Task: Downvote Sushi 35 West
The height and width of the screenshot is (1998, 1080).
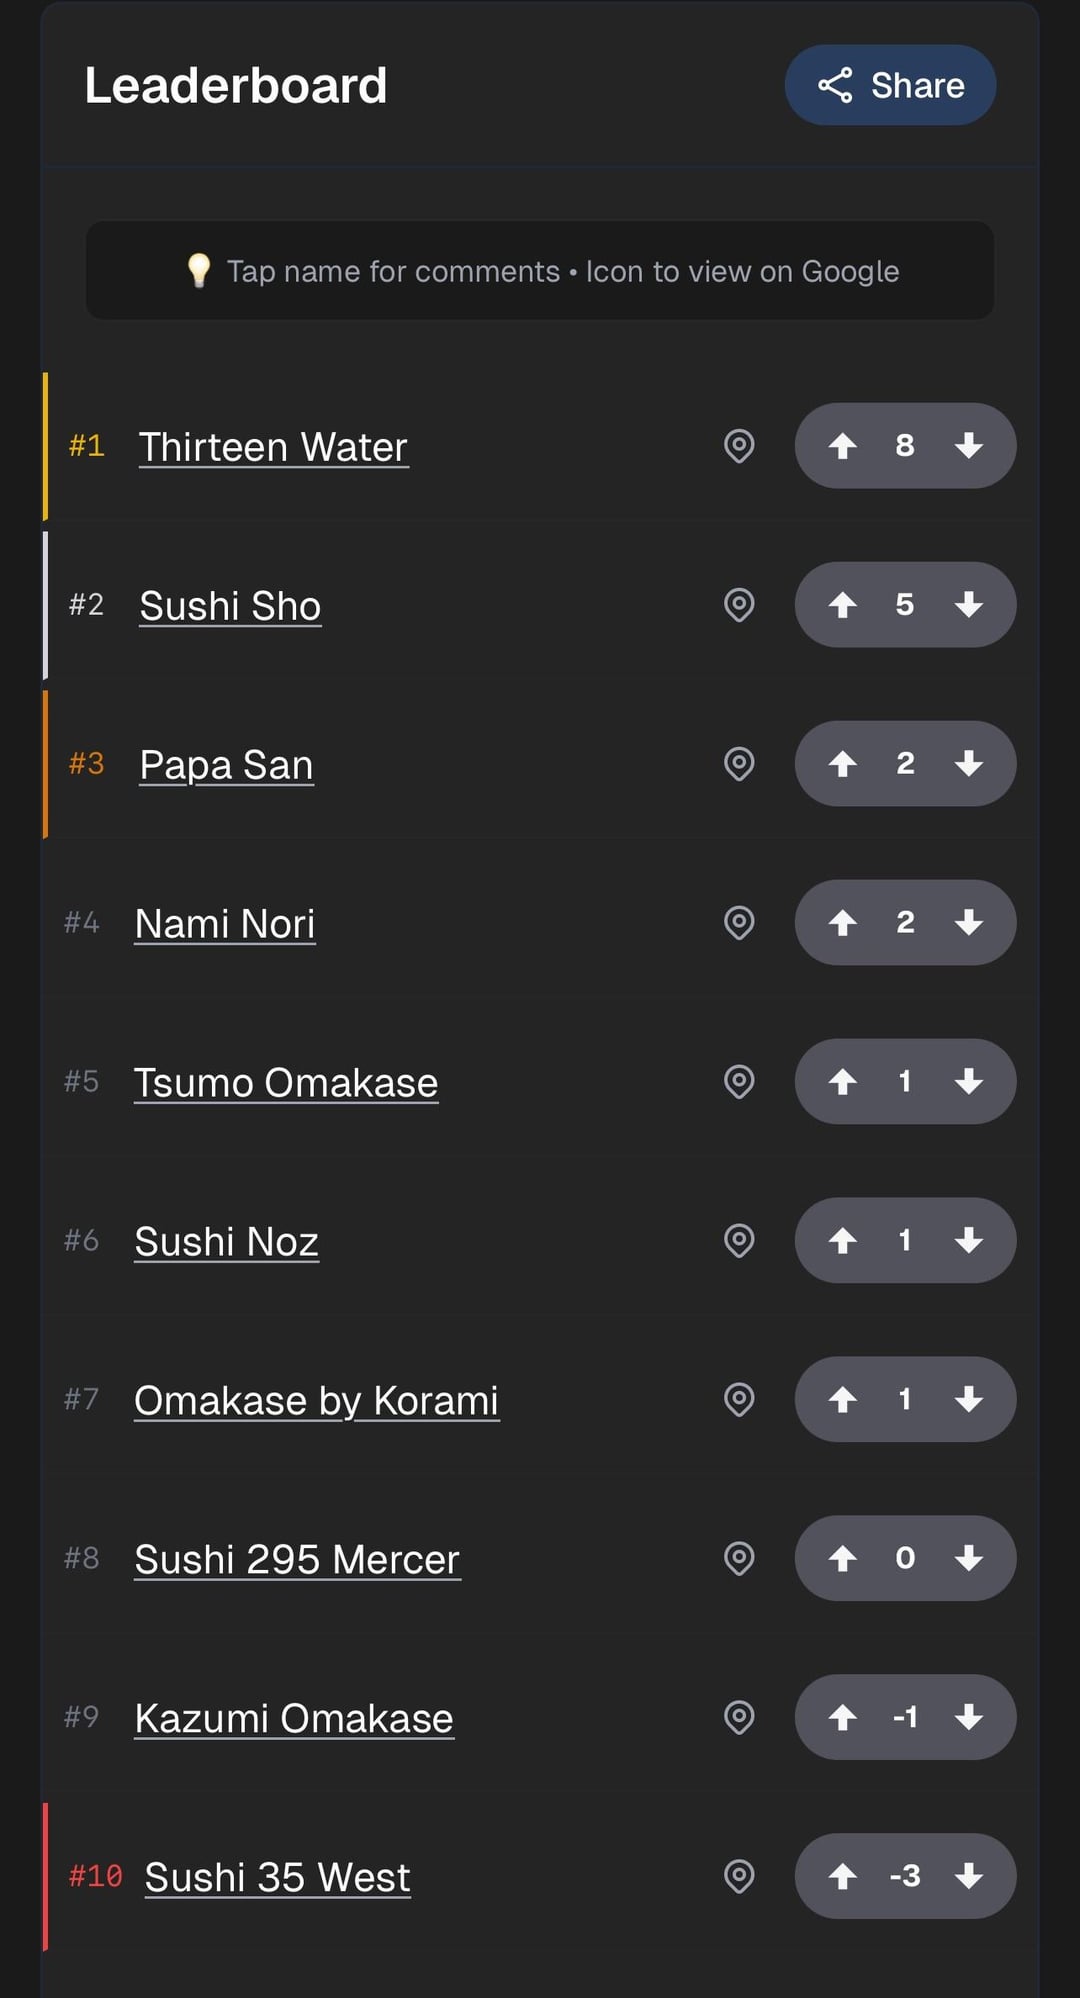Action: point(968,1877)
